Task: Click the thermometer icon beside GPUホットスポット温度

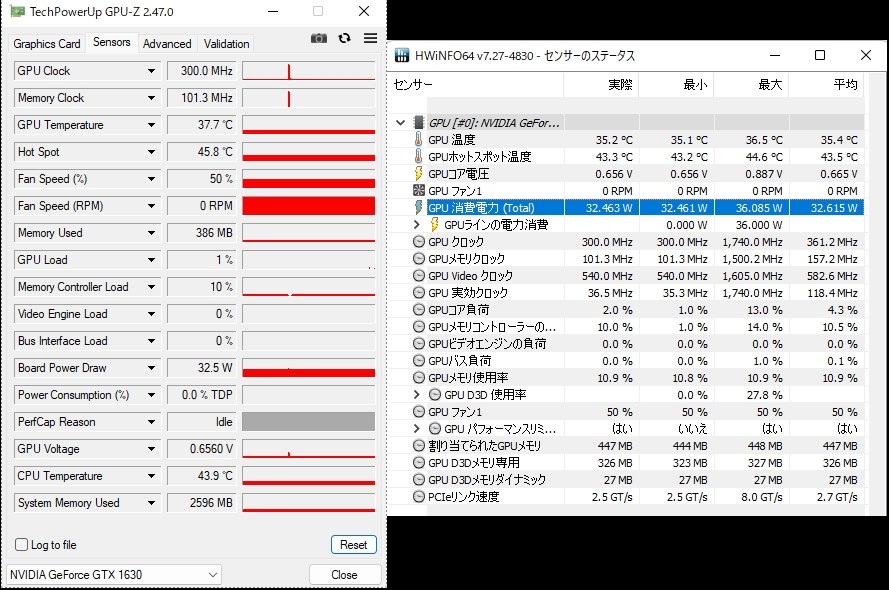Action: 418,156
